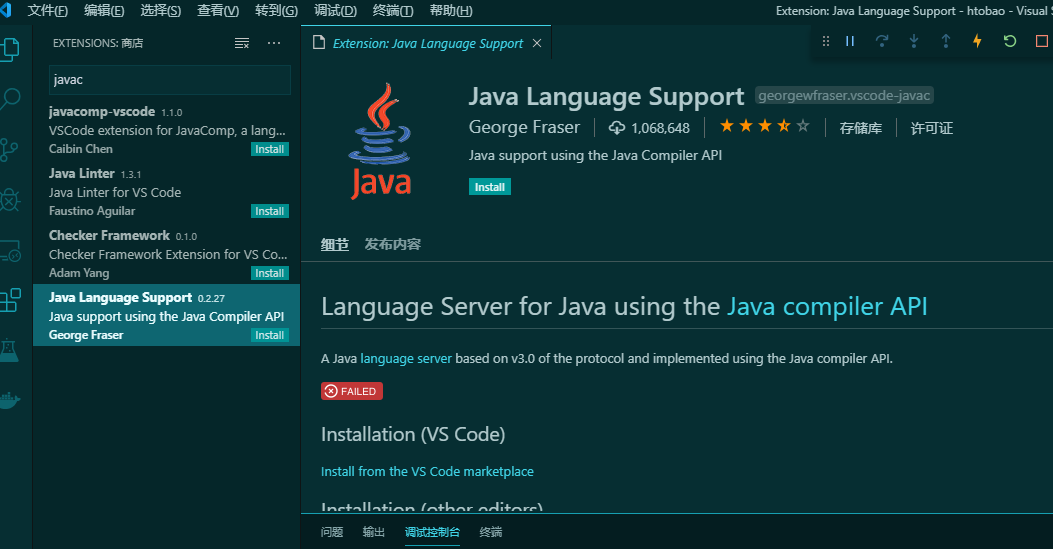The height and width of the screenshot is (549, 1053).
Task: Open the Debug view bug icon
Action: pos(9,200)
